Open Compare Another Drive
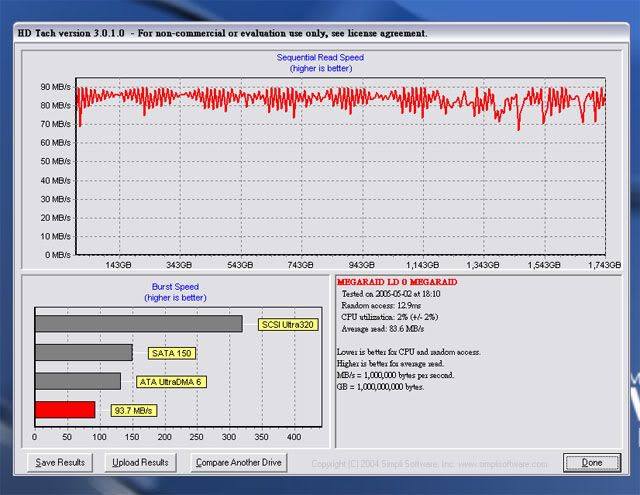The image size is (640, 495). tap(239, 462)
